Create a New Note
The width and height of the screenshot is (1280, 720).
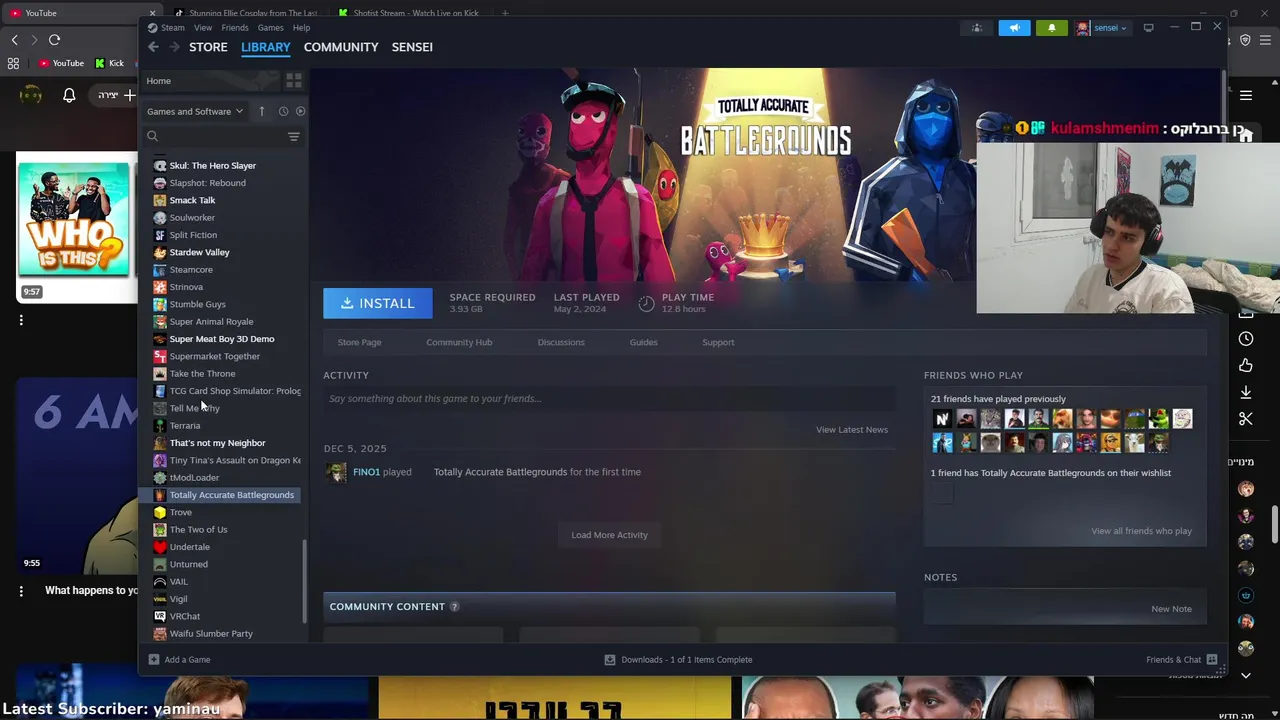(1171, 609)
